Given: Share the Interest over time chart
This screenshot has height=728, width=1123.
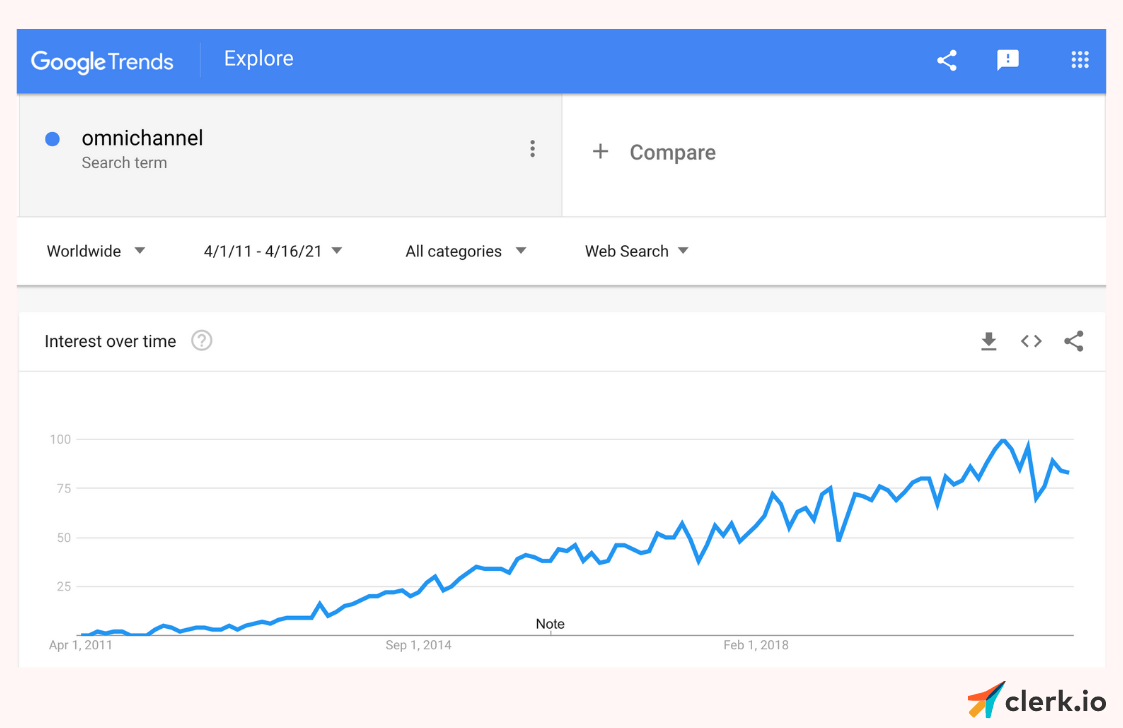Looking at the screenshot, I should [1074, 341].
